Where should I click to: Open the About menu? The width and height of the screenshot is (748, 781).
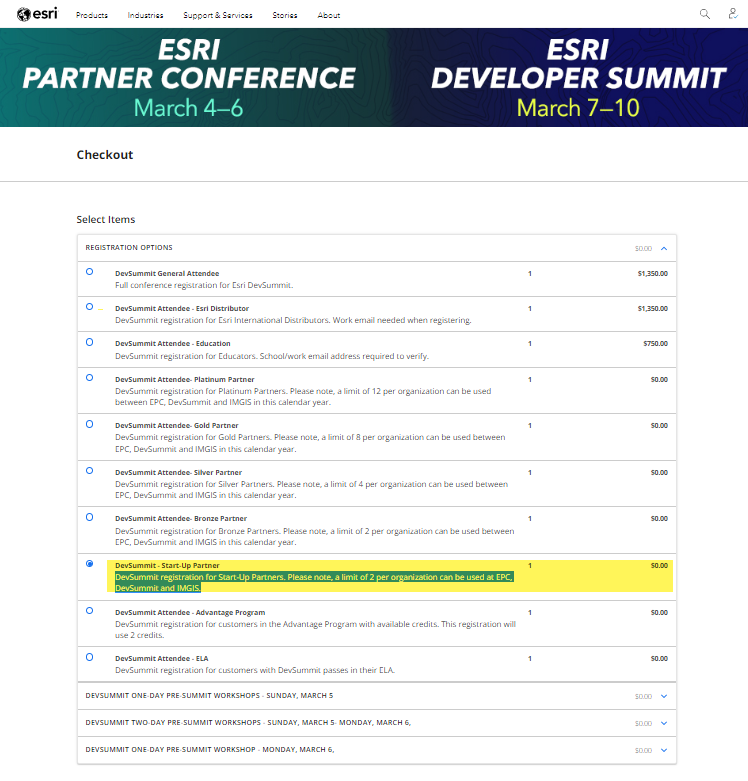tap(329, 15)
